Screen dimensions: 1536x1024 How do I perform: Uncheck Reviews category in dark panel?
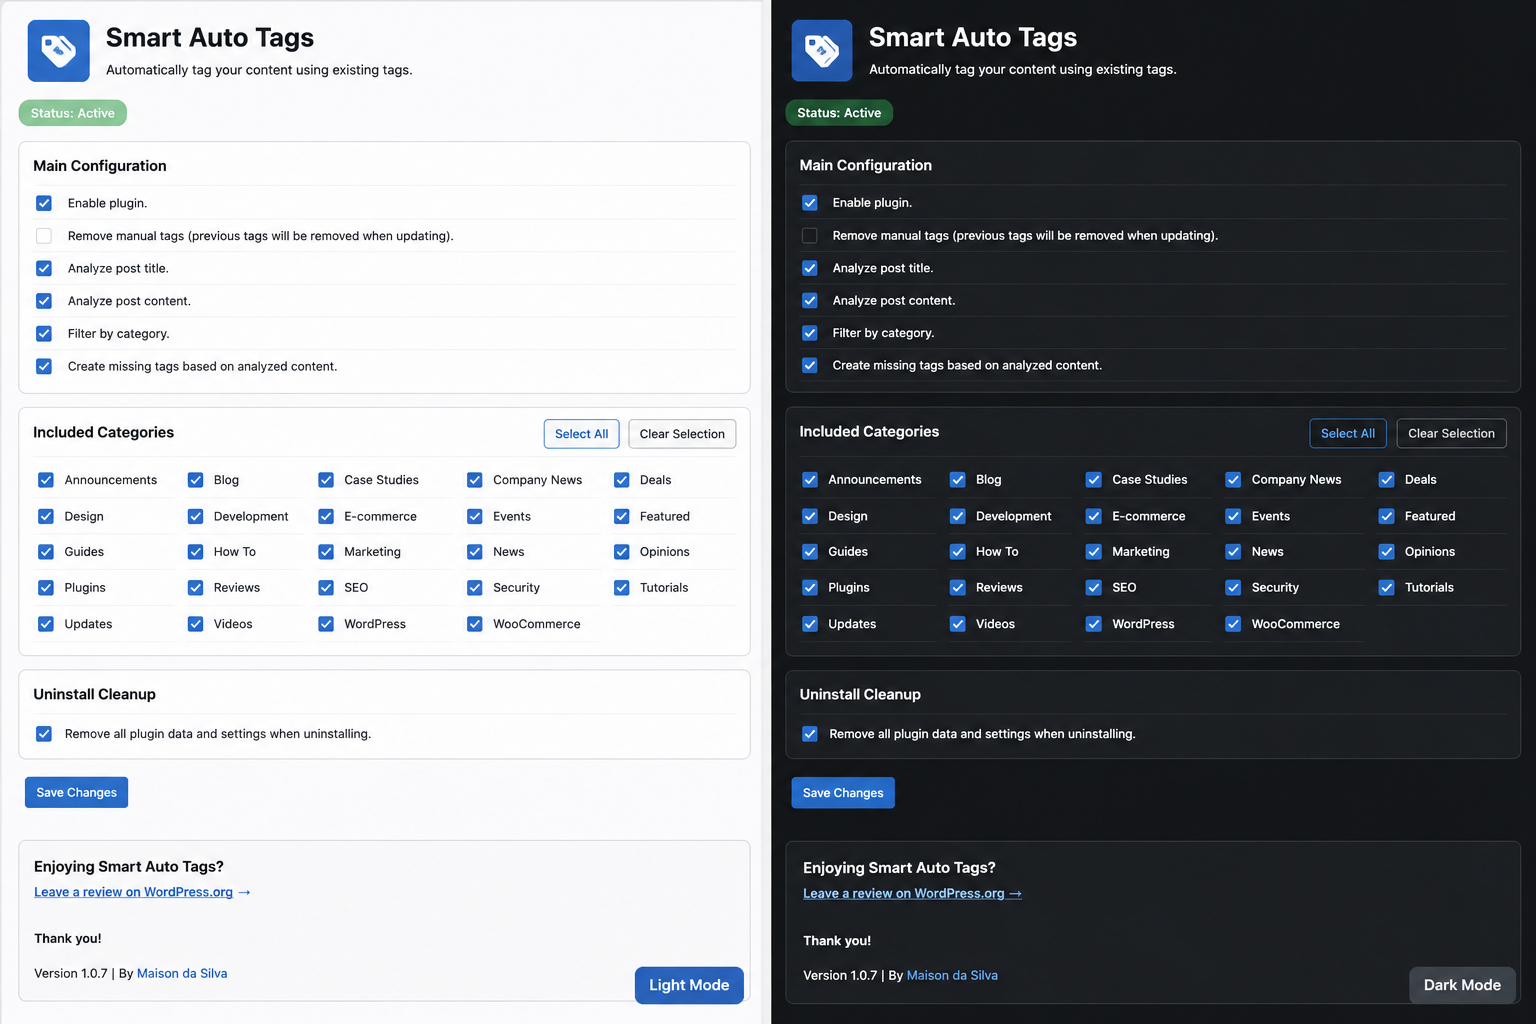[958, 588]
